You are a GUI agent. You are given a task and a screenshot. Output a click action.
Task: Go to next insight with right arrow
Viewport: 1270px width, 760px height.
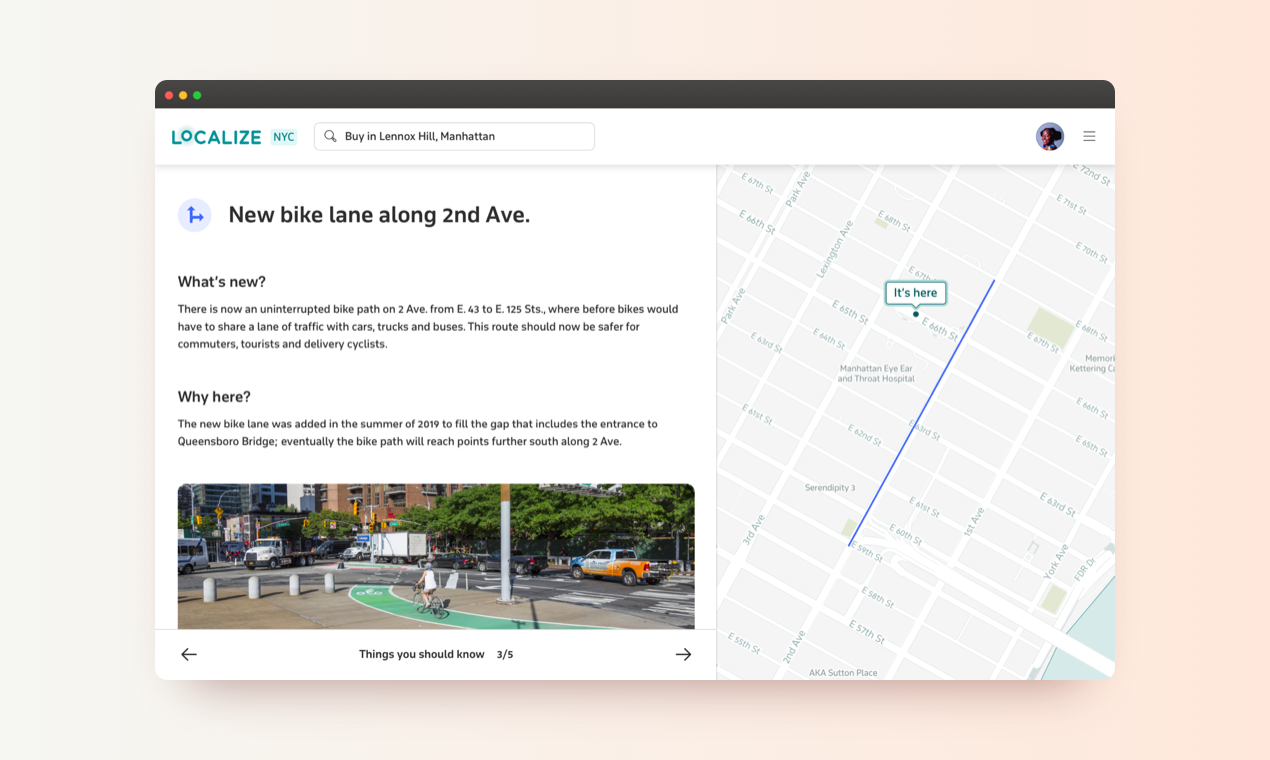pyautogui.click(x=683, y=654)
